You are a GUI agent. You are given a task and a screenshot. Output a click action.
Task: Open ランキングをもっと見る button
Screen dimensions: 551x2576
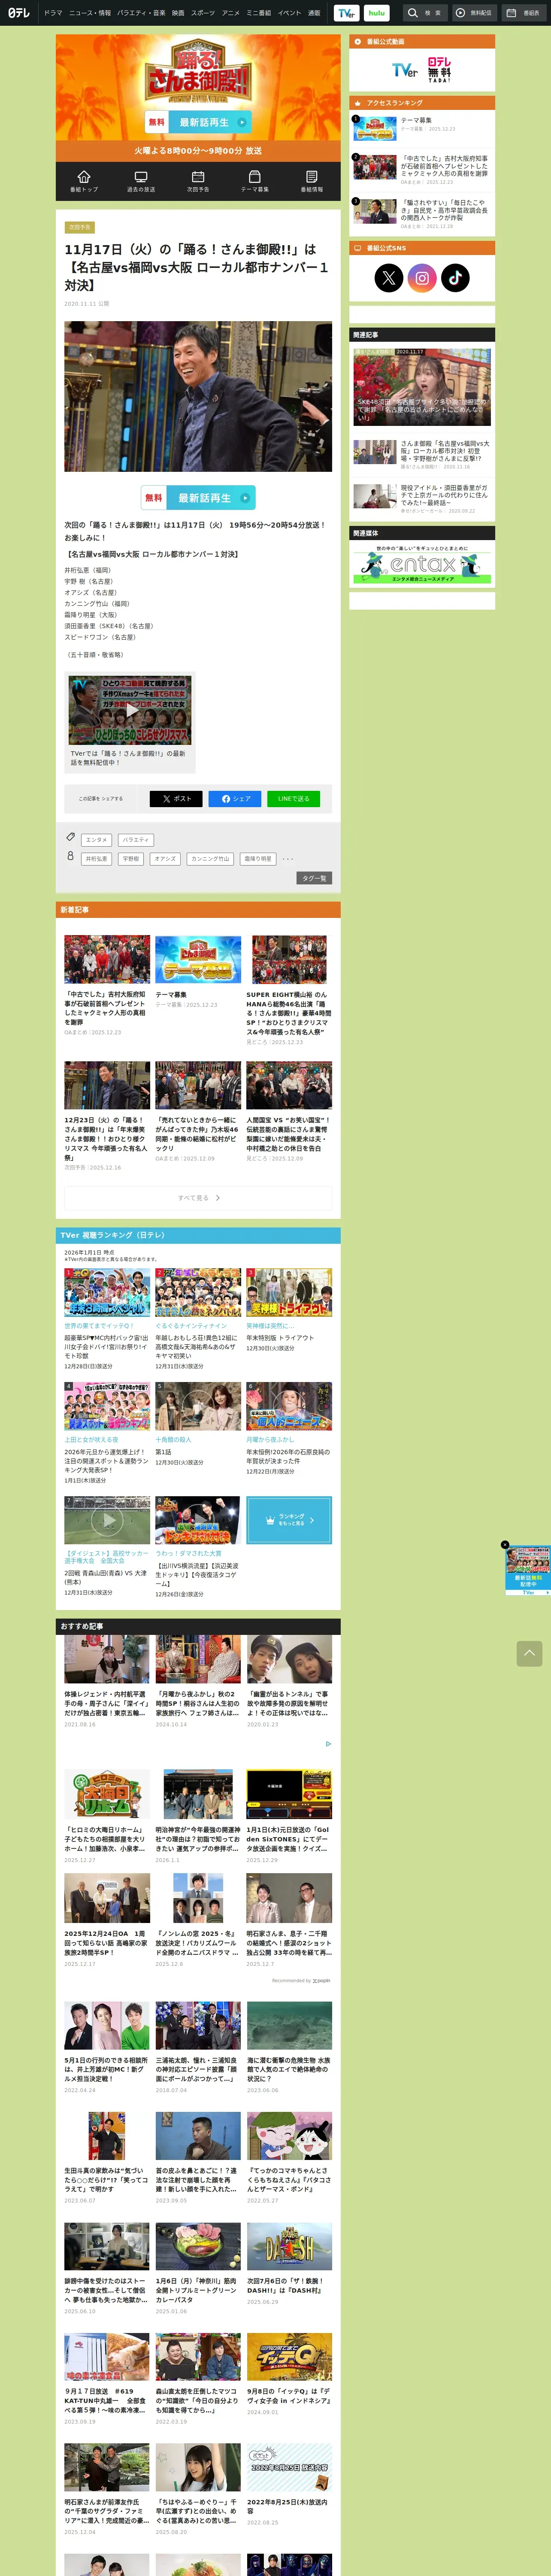[289, 1520]
